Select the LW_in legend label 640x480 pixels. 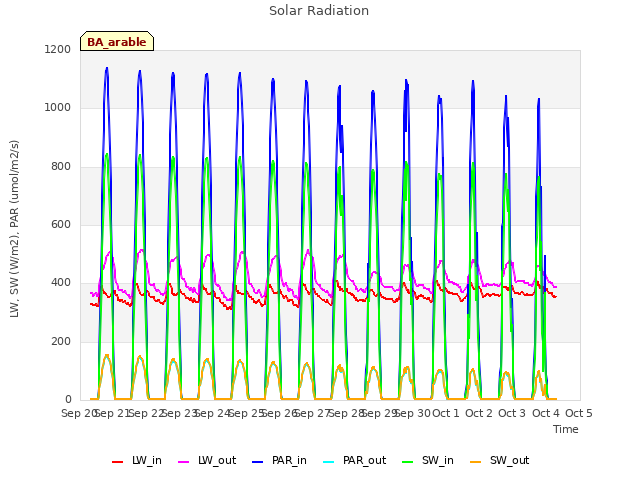pyautogui.click(x=147, y=460)
